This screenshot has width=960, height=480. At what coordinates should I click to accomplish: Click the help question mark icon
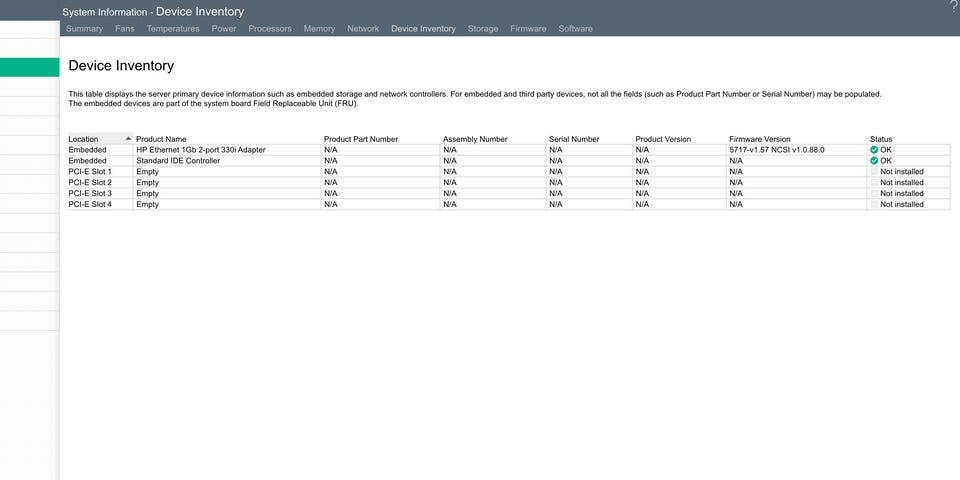tap(953, 7)
